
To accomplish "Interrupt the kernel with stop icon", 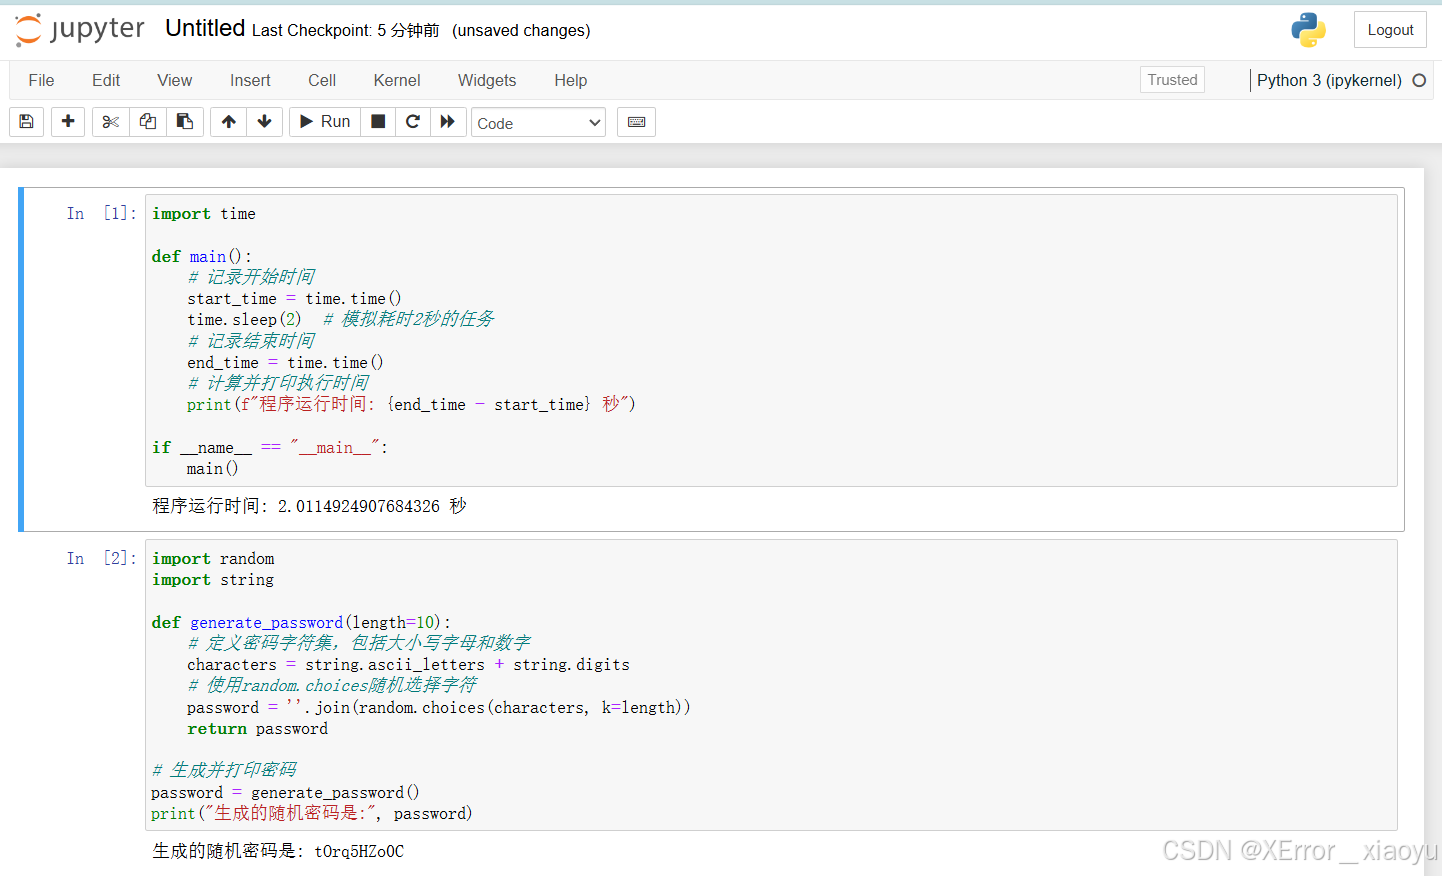I will tap(378, 122).
